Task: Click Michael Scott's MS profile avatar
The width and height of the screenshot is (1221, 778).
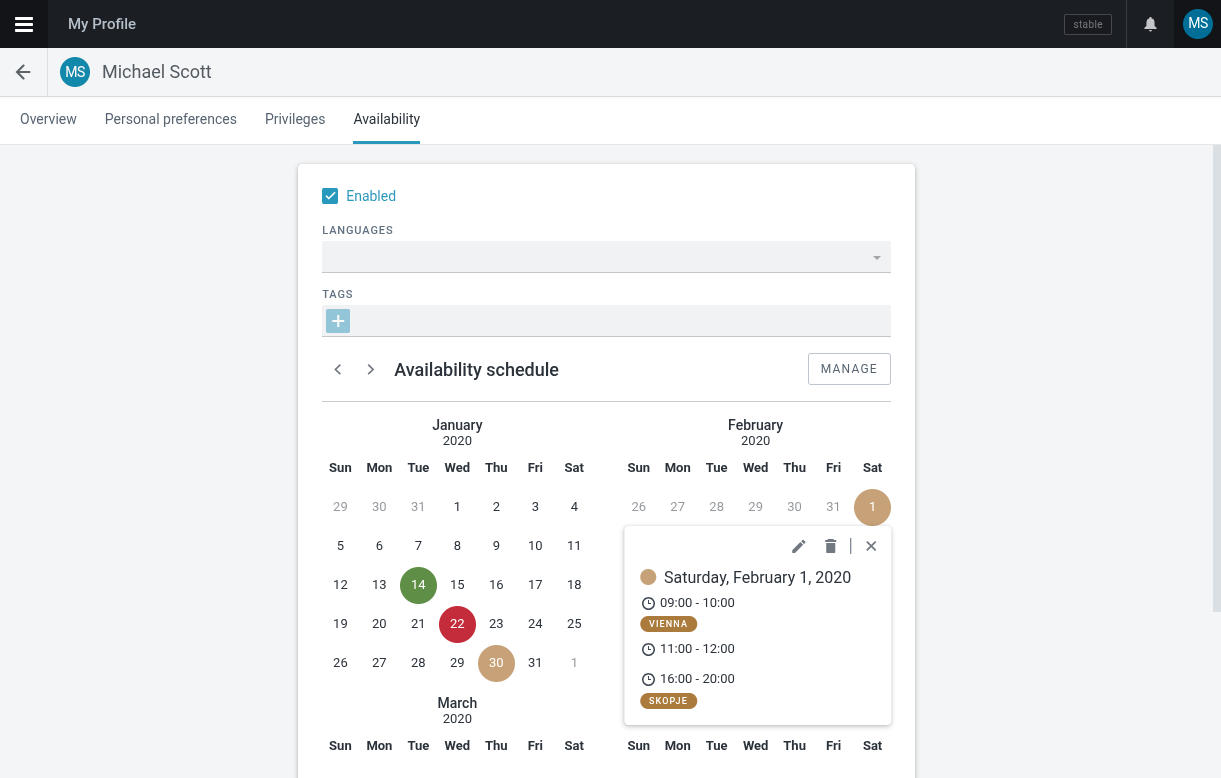Action: click(x=75, y=72)
